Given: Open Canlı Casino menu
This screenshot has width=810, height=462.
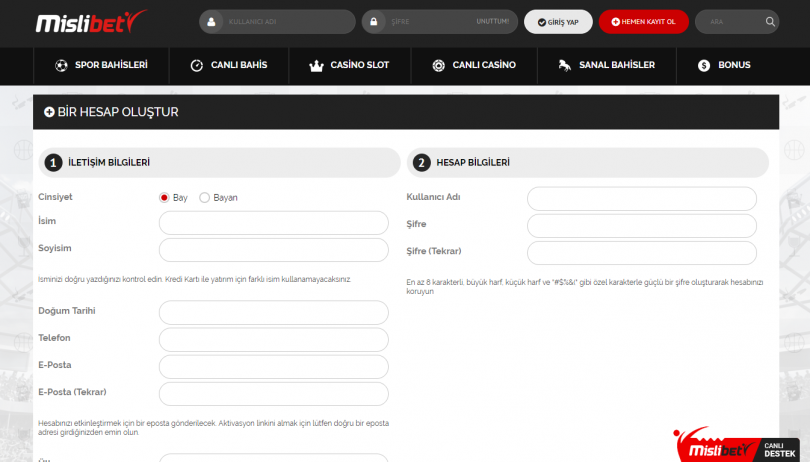Looking at the screenshot, I should pyautogui.click(x=474, y=66).
